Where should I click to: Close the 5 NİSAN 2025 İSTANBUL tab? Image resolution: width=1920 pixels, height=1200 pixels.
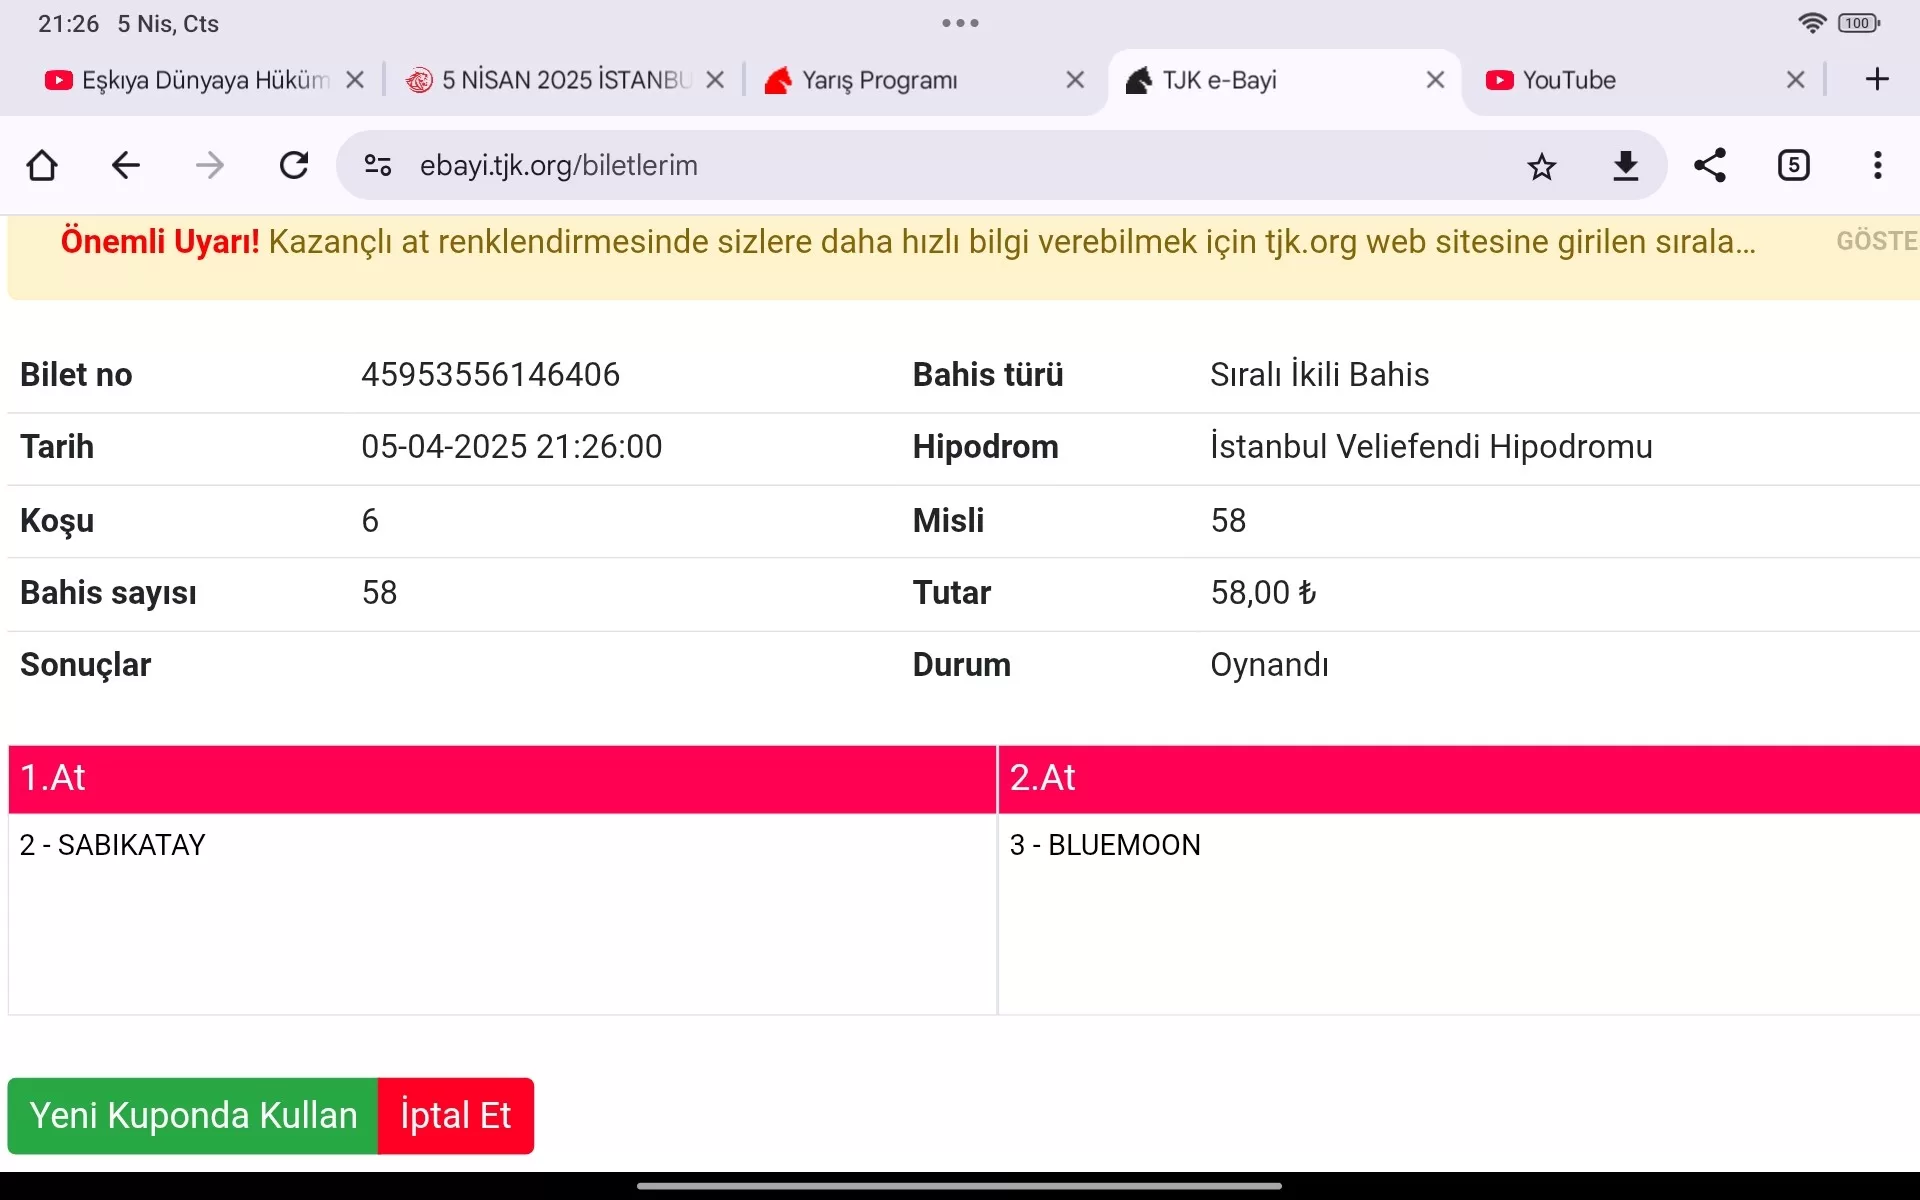pyautogui.click(x=715, y=80)
